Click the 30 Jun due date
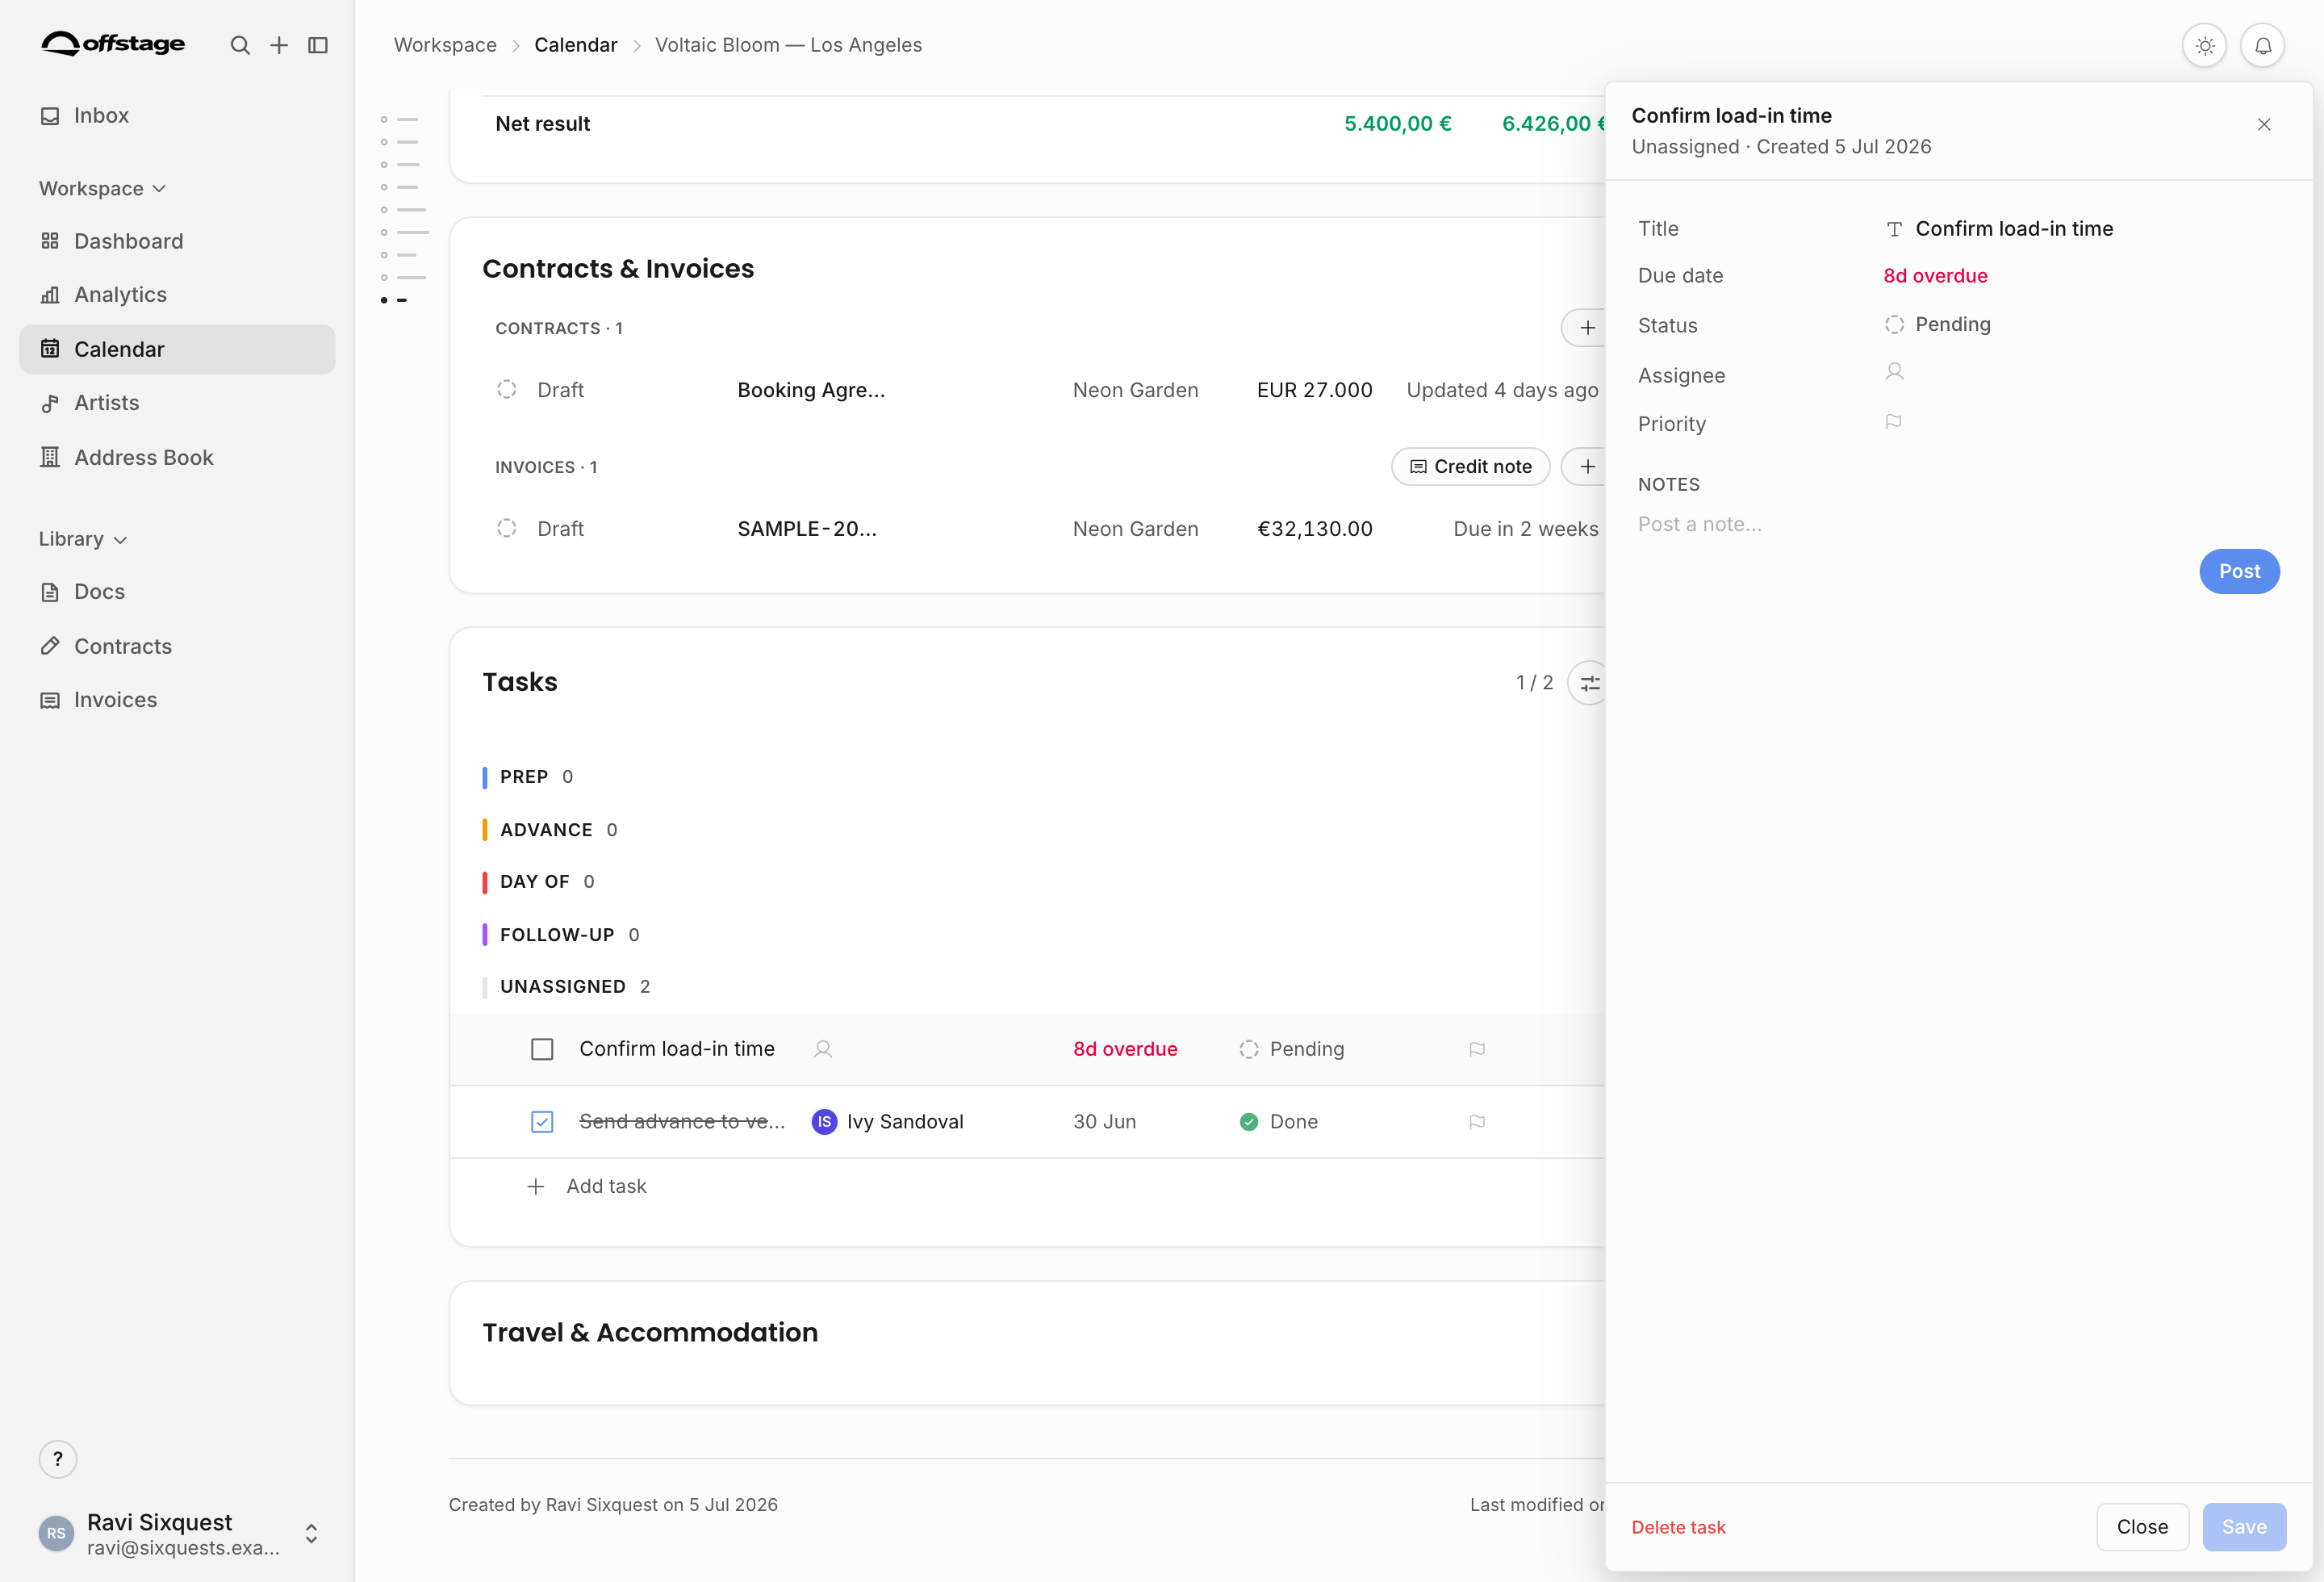Screen dimensions: 2324x1582 tap(1105, 1122)
